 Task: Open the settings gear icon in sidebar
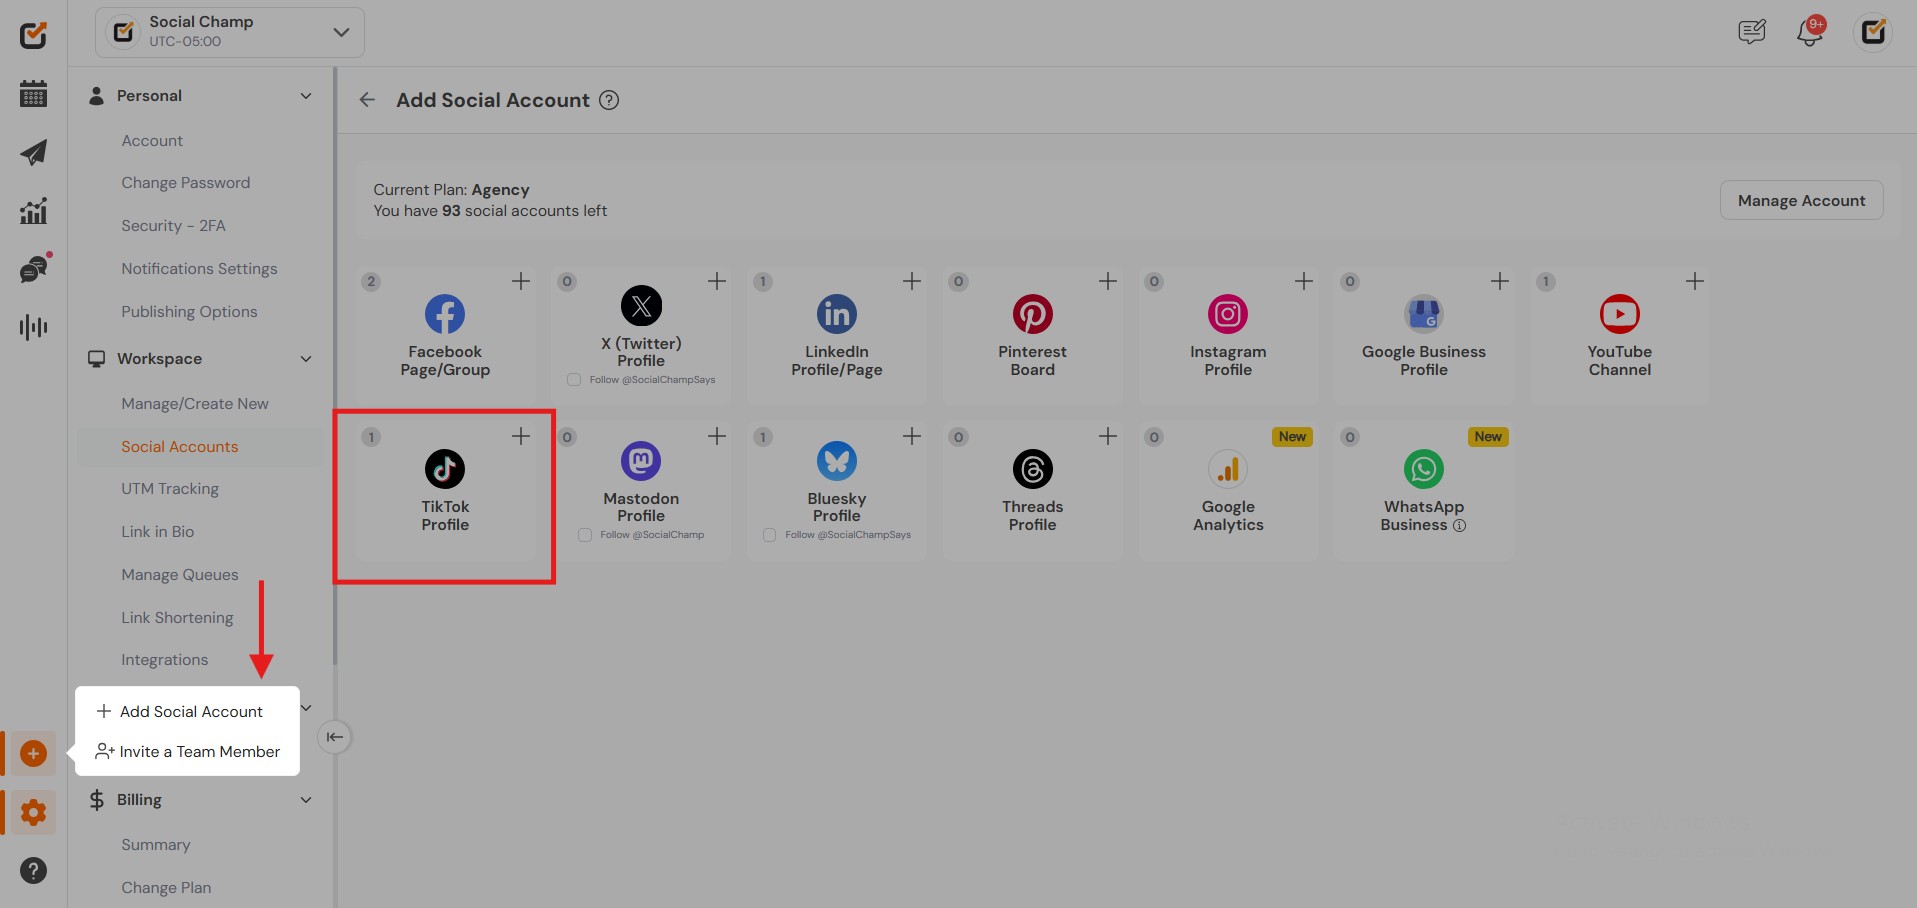[33, 812]
